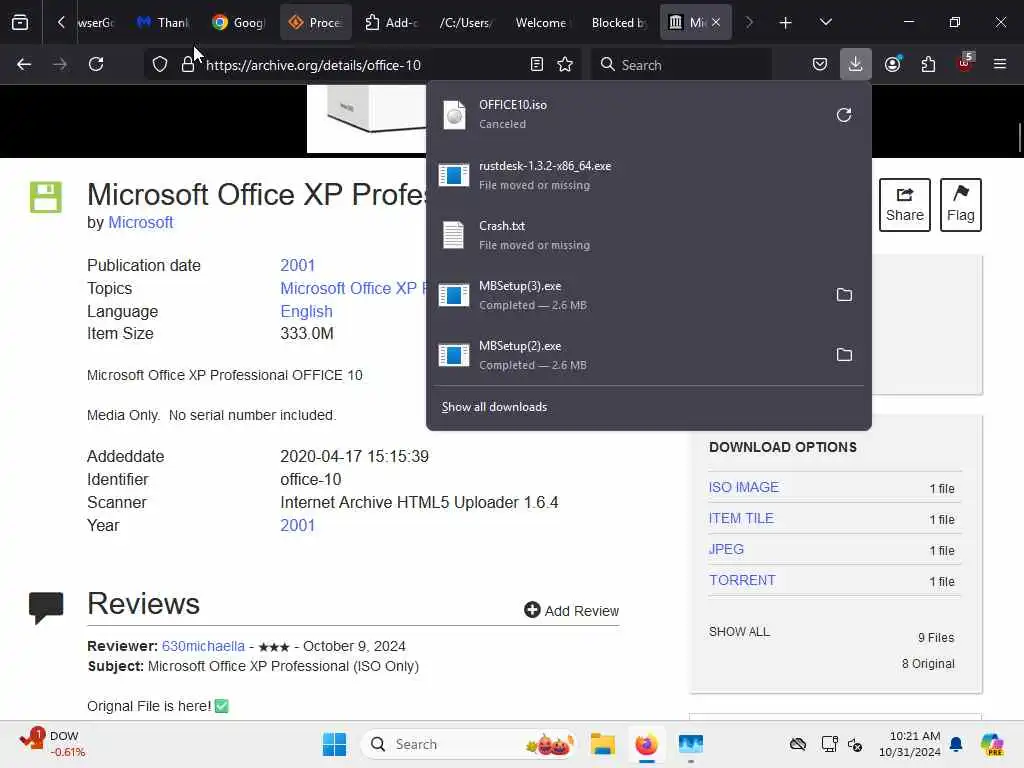Show MBSetup(3).exe in folder
Viewport: 1024px width, 768px height.
point(844,295)
